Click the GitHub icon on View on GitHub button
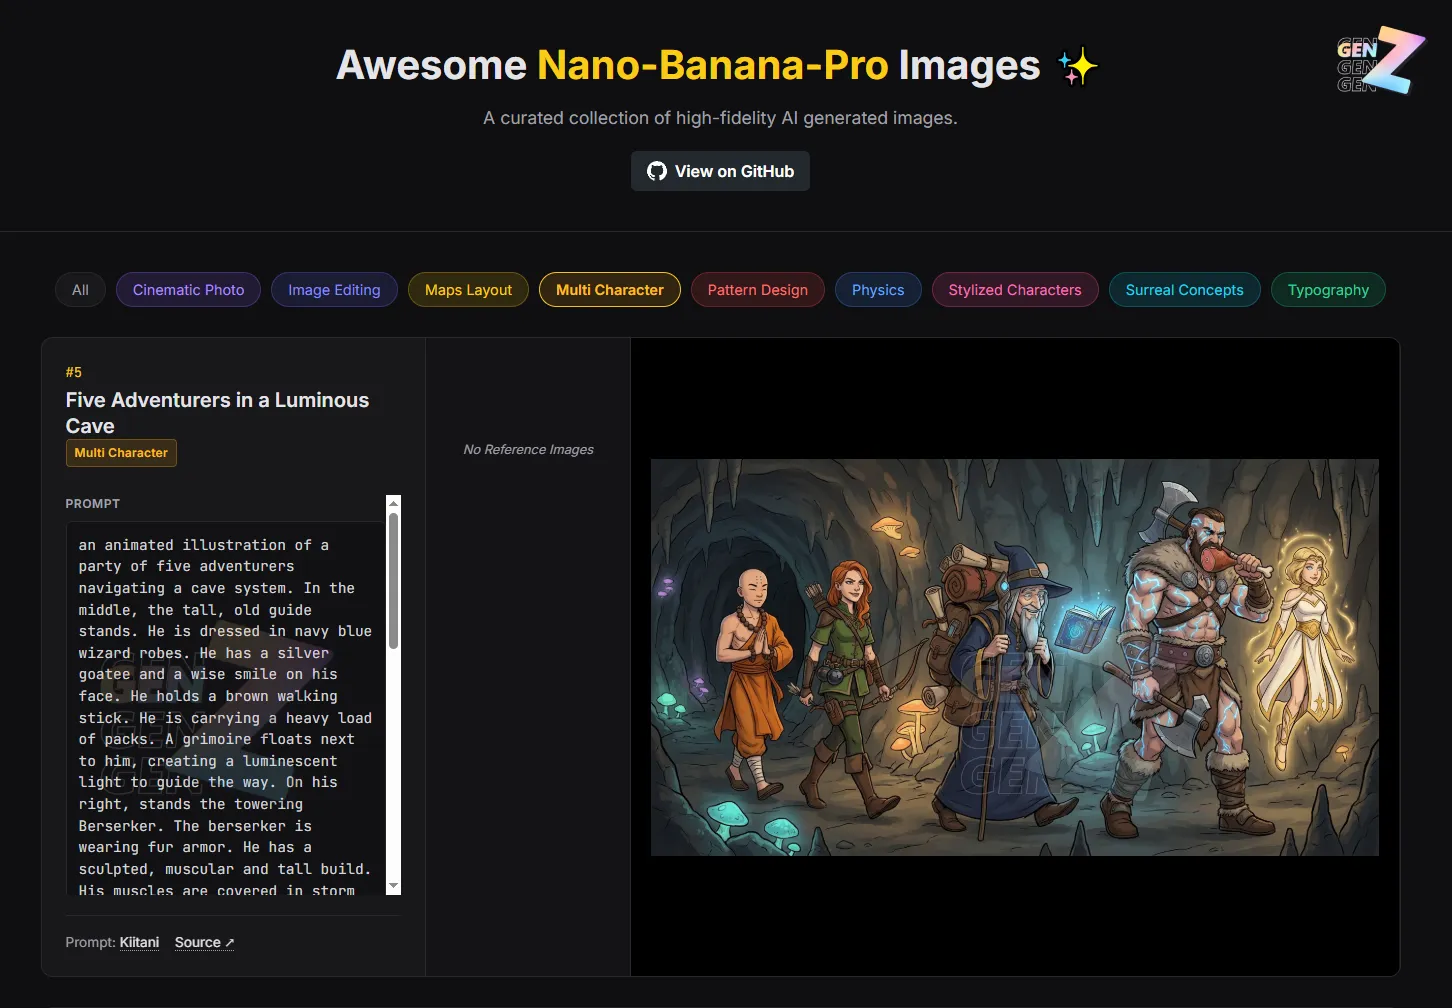The image size is (1452, 1008). tap(657, 171)
